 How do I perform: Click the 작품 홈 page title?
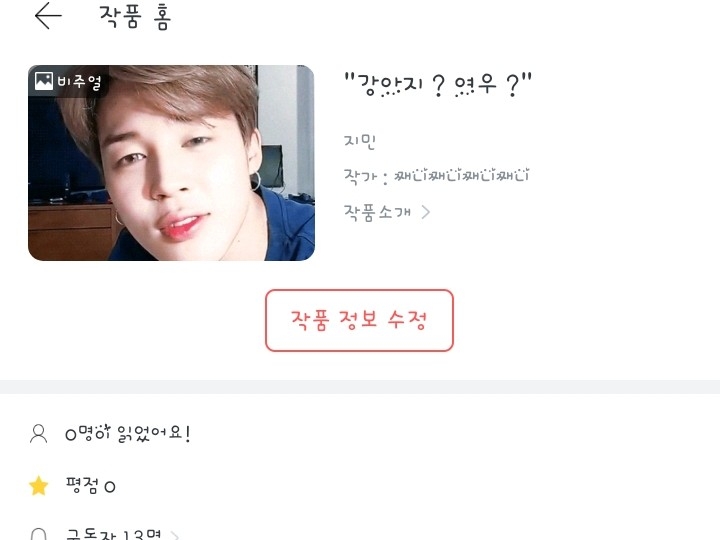tap(135, 17)
